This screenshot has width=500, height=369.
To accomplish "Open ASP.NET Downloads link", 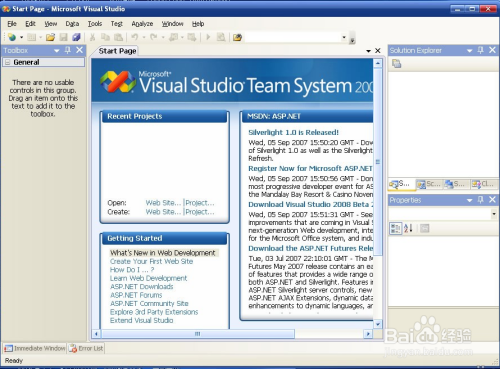I will coord(142,287).
